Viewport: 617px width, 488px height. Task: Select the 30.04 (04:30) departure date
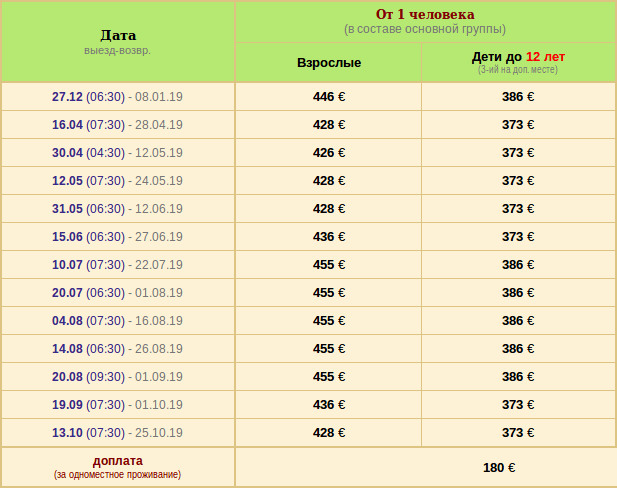[x=67, y=153]
